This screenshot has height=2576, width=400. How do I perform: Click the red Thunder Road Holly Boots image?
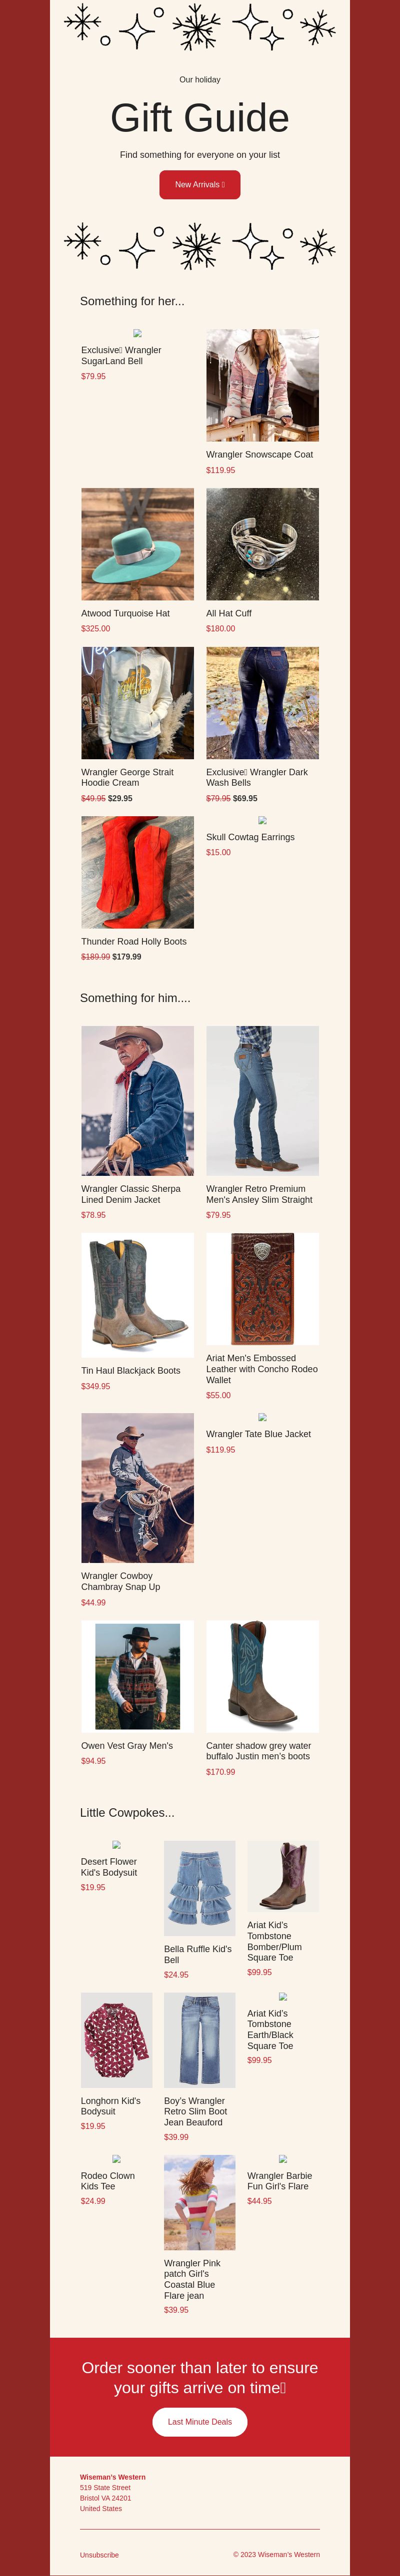[x=137, y=872]
